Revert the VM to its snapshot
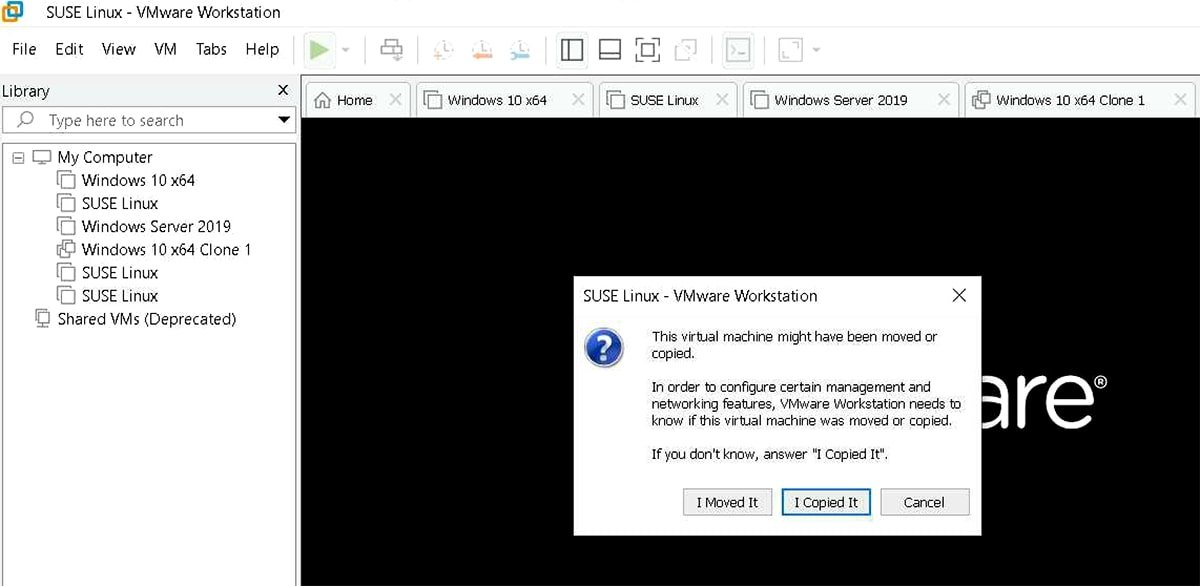Image resolution: width=1200 pixels, height=586 pixels. (482, 48)
